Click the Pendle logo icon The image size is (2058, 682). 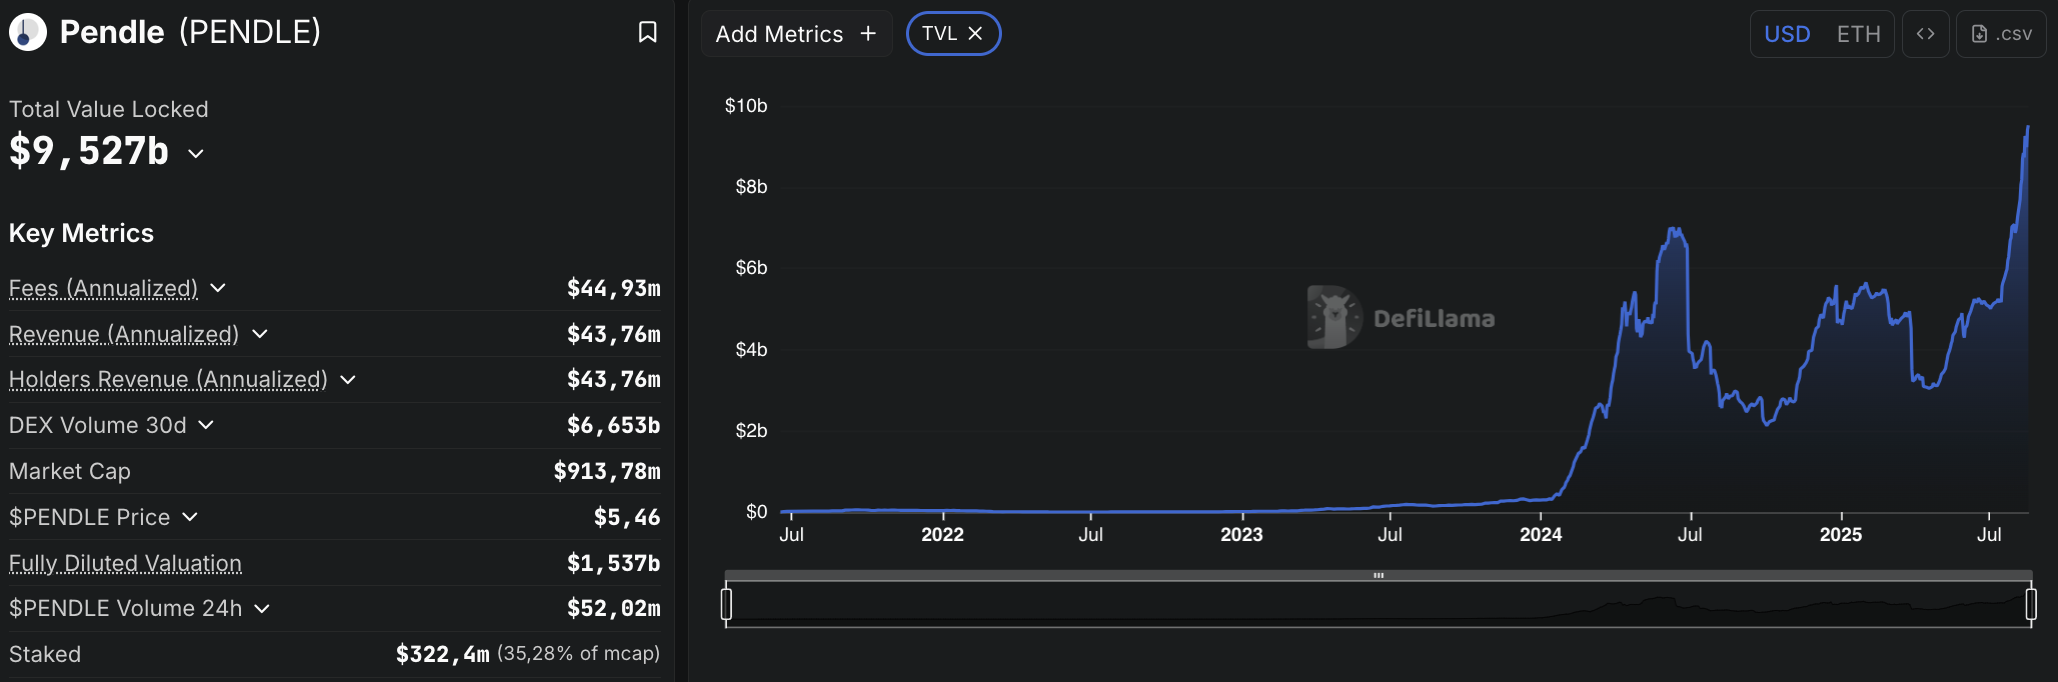tap(28, 32)
